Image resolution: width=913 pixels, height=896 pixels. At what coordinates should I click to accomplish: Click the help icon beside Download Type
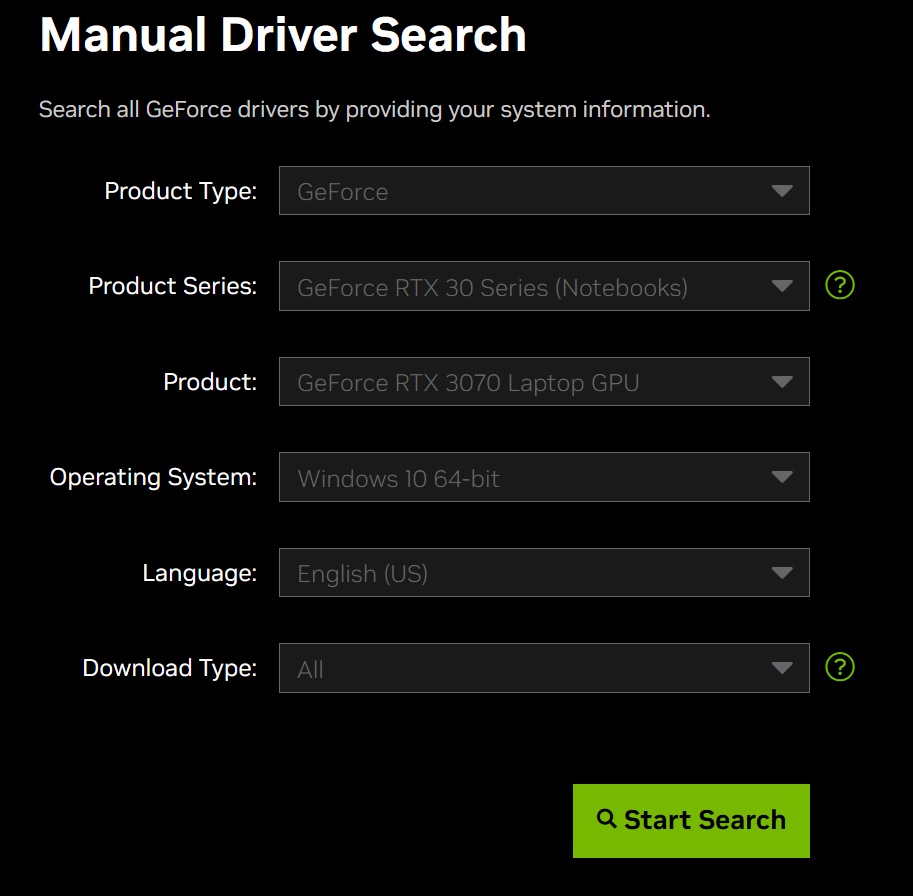[x=840, y=667]
